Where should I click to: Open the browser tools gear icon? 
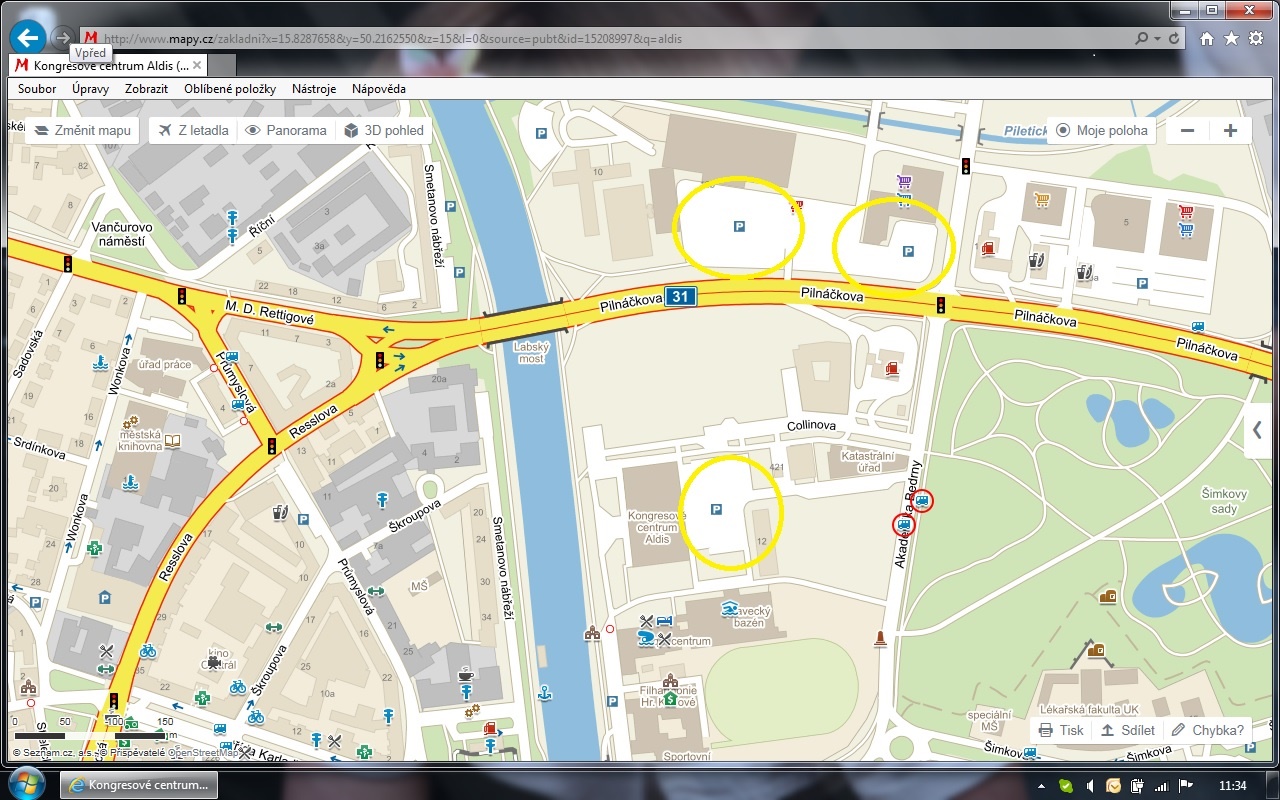(1256, 39)
